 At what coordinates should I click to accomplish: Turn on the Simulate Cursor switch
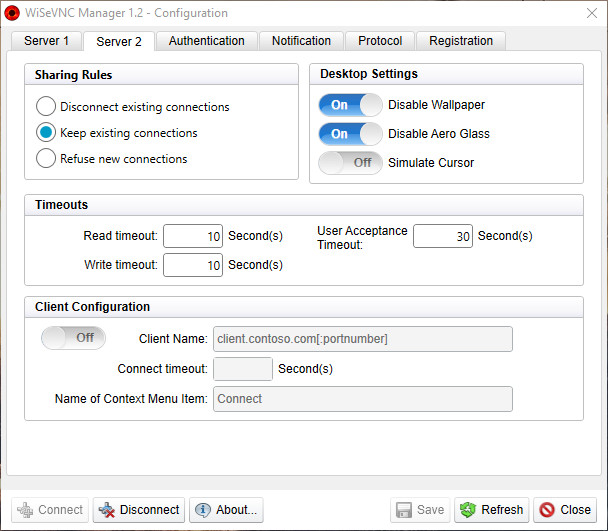pyautogui.click(x=350, y=163)
